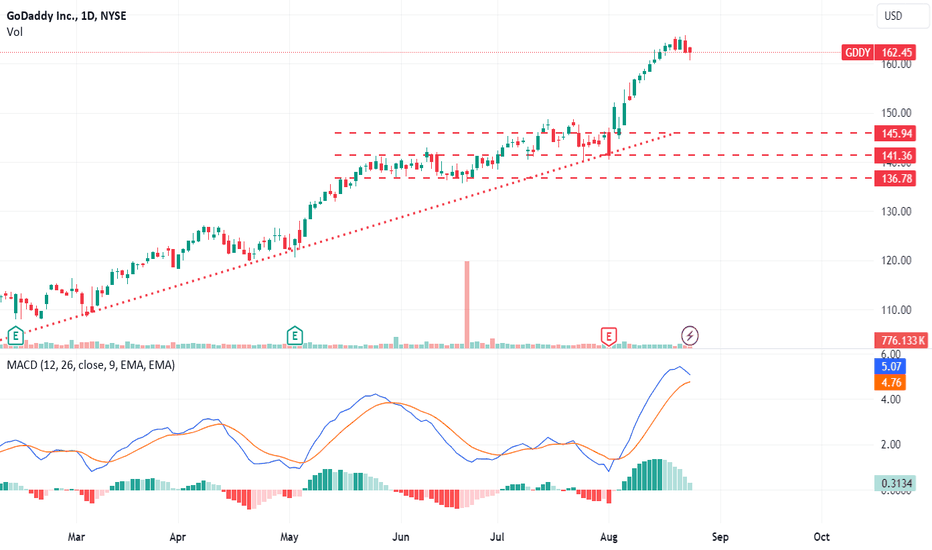Open the MACD indicator legend settings
This screenshot has height=550, width=932.
pos(90,365)
